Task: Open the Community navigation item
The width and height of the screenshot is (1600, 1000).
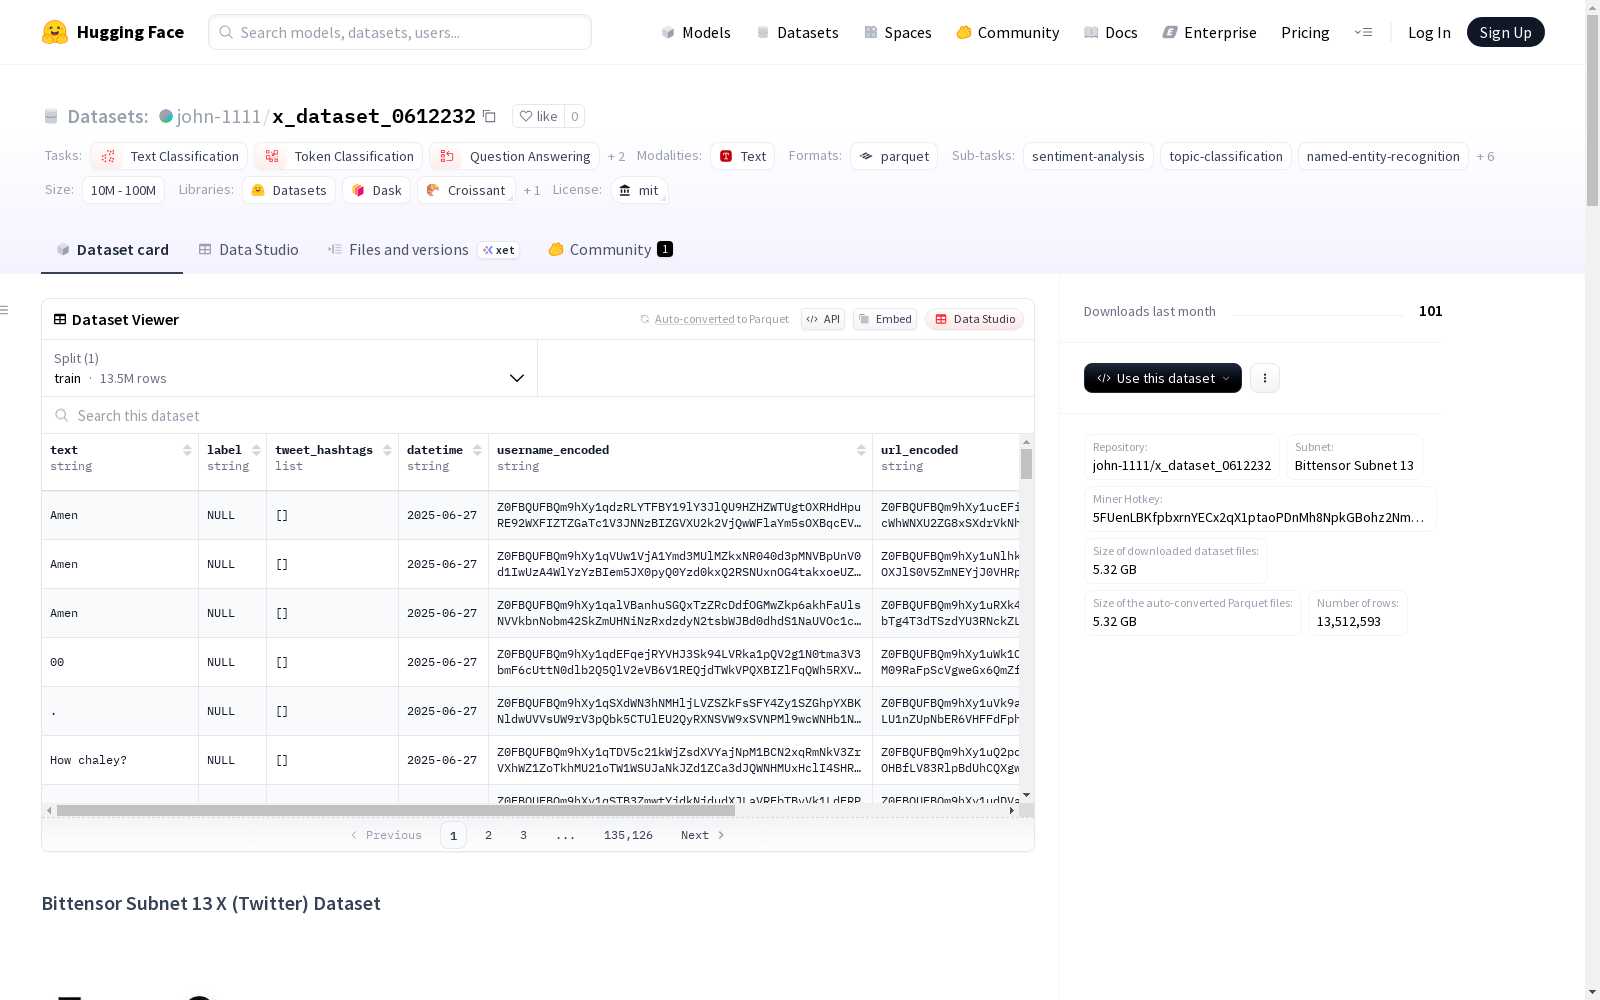Action: click(1008, 32)
